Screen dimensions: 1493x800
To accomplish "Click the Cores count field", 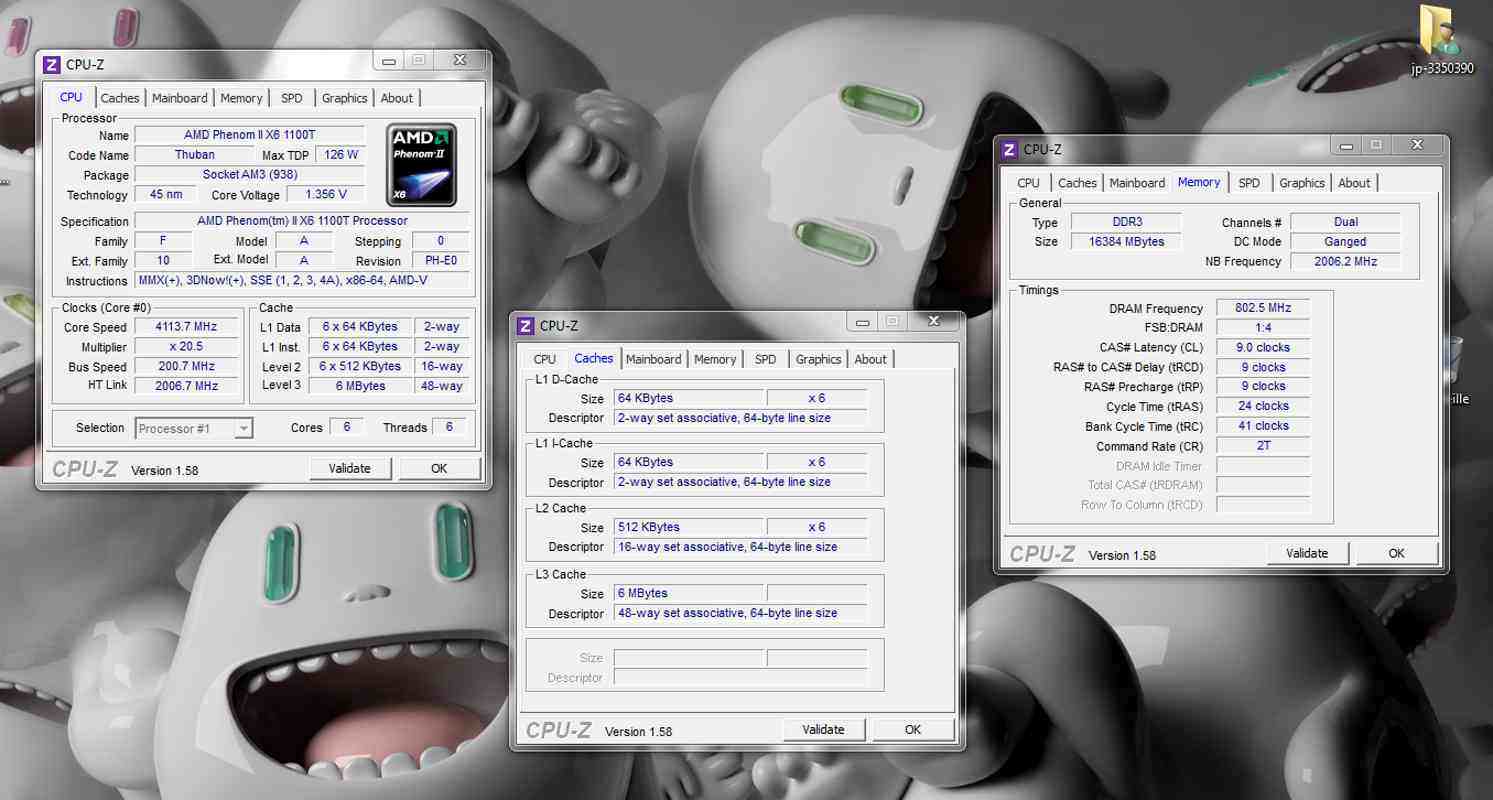I will 347,427.
